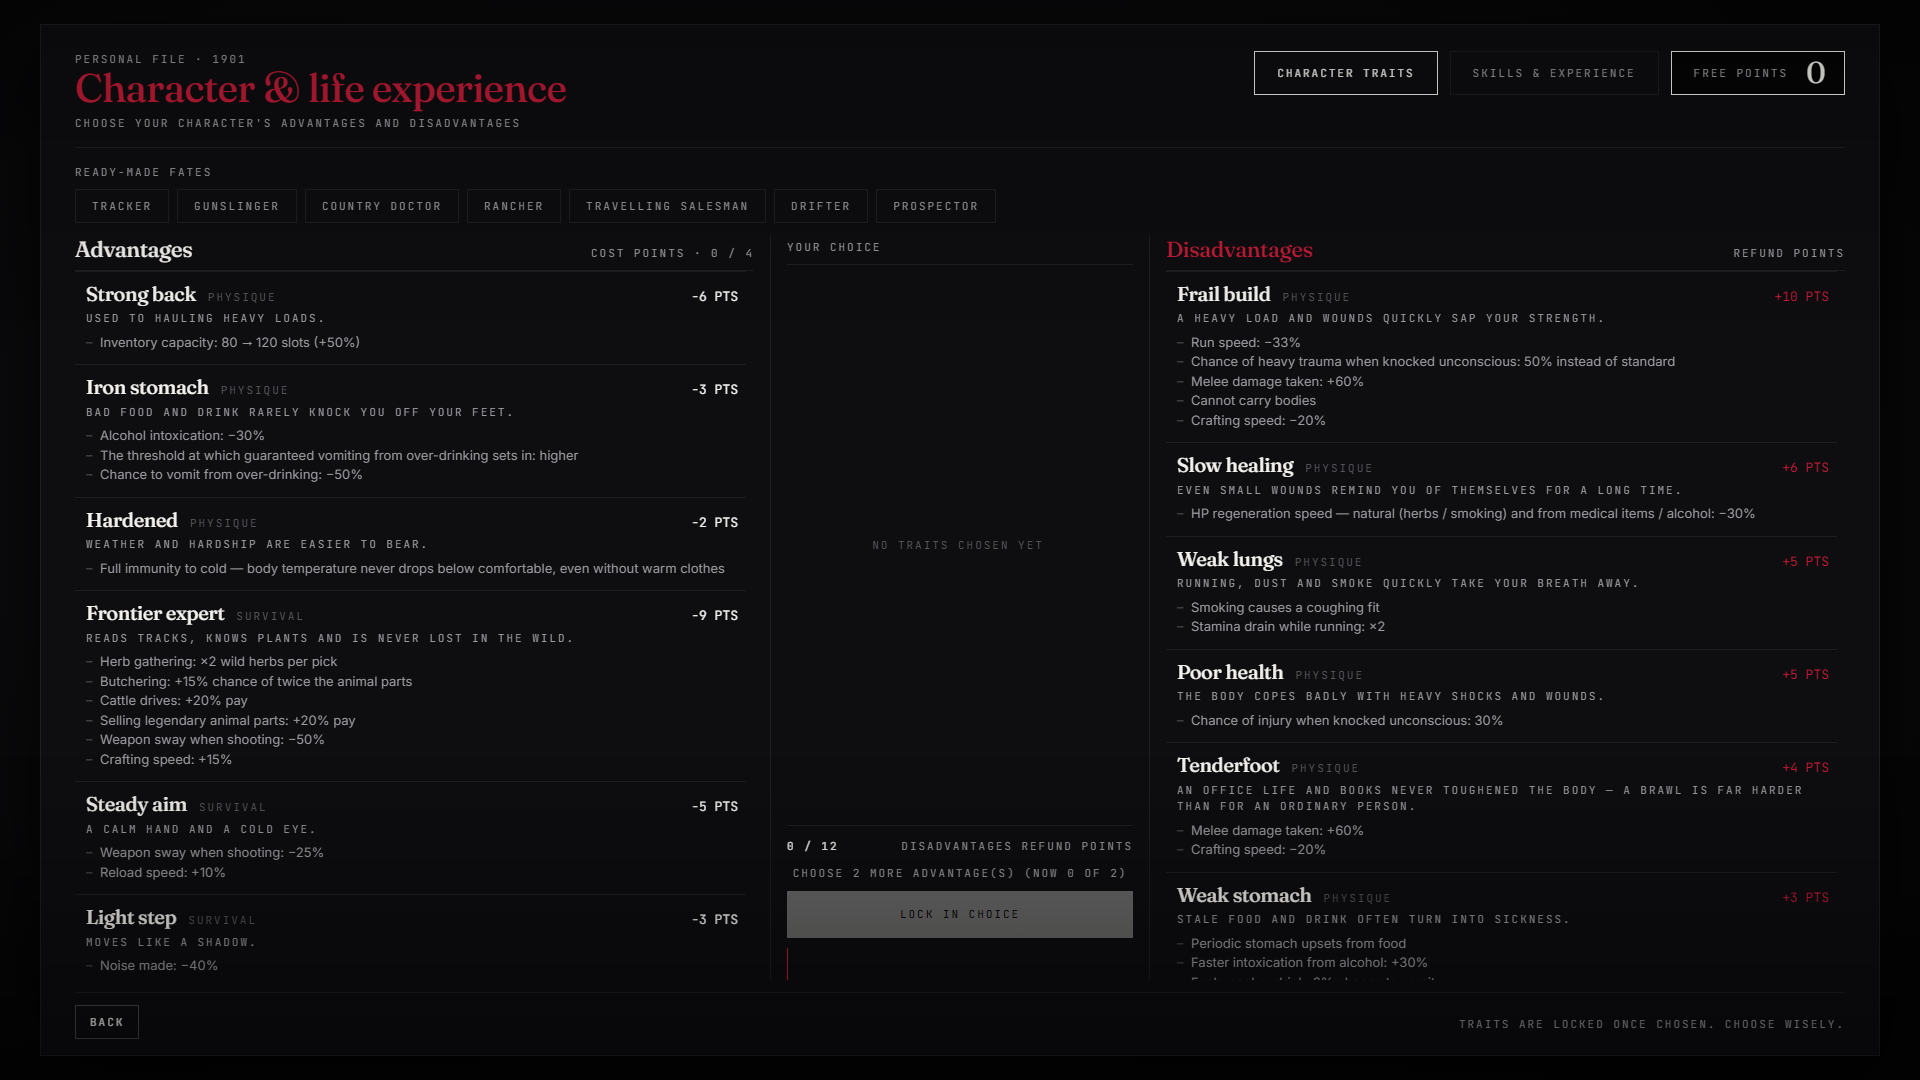This screenshot has height=1080, width=1920.
Task: Select the Steady aim advantage
Action: coord(410,838)
